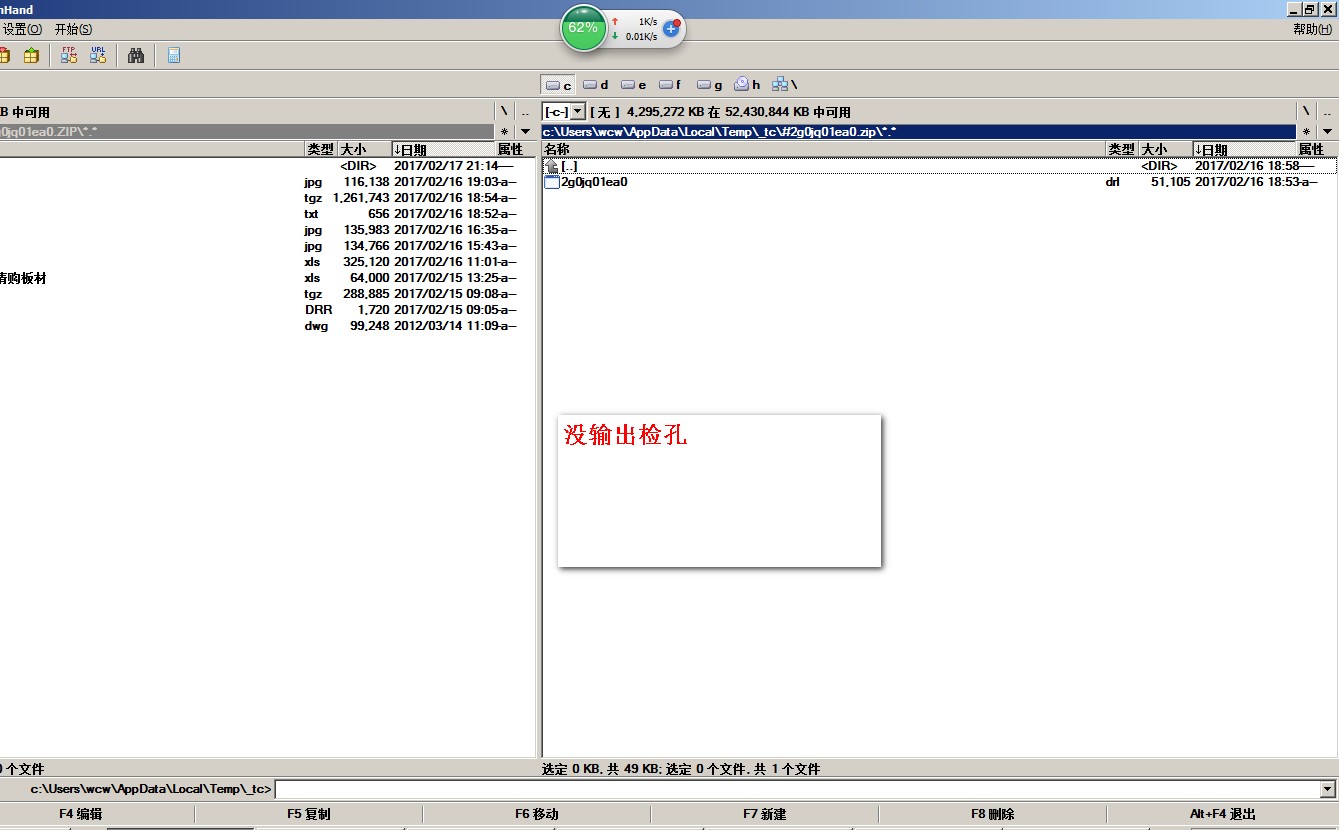Sort left panel by 日期 column
Viewport: 1339px width, 830px height.
443,149
